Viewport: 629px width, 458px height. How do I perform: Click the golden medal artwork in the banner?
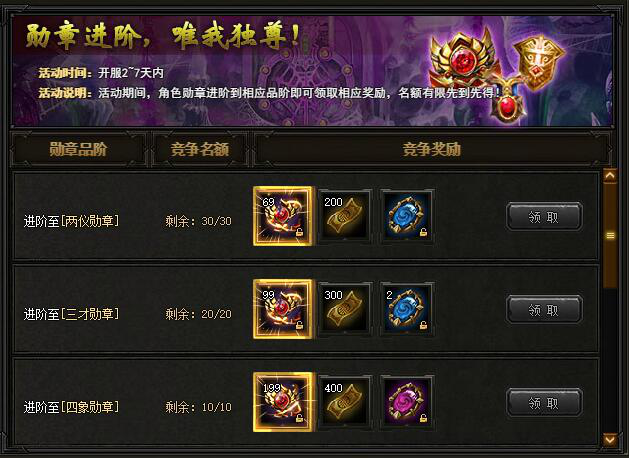coord(496,72)
